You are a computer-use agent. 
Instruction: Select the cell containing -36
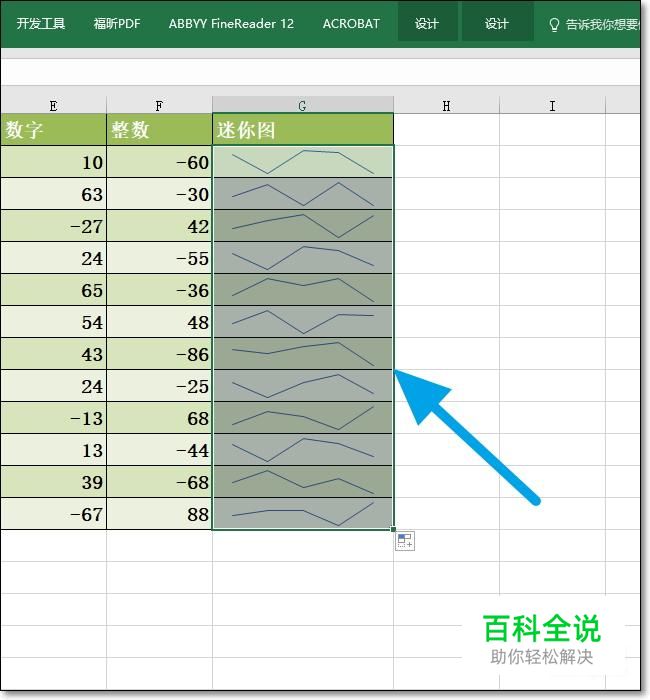[159, 290]
